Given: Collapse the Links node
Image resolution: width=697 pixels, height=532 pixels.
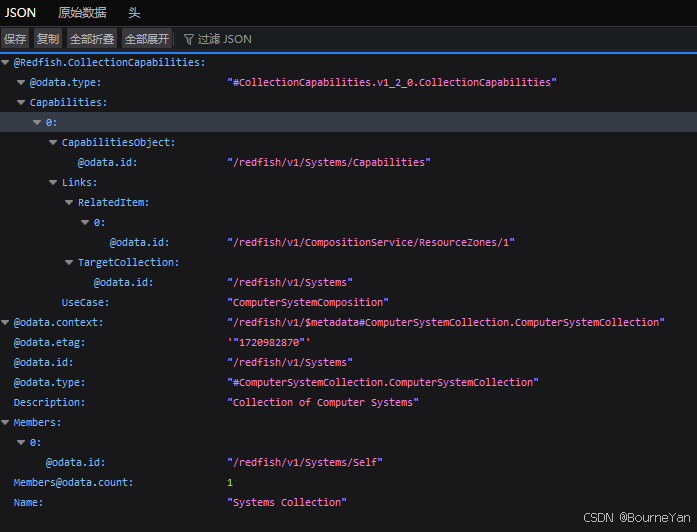Looking at the screenshot, I should click(53, 183).
